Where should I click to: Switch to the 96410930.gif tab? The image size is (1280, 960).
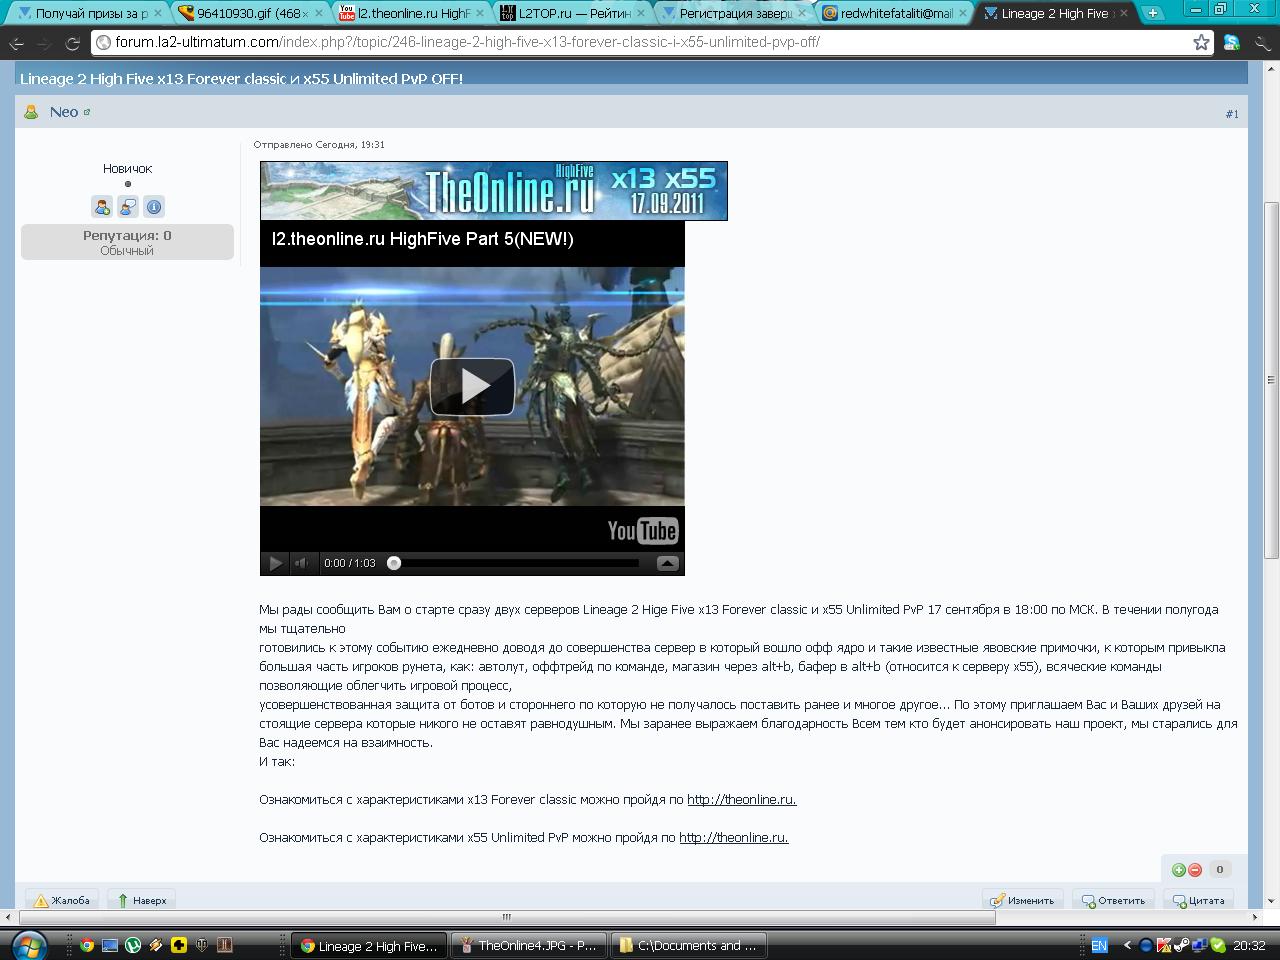(x=250, y=13)
